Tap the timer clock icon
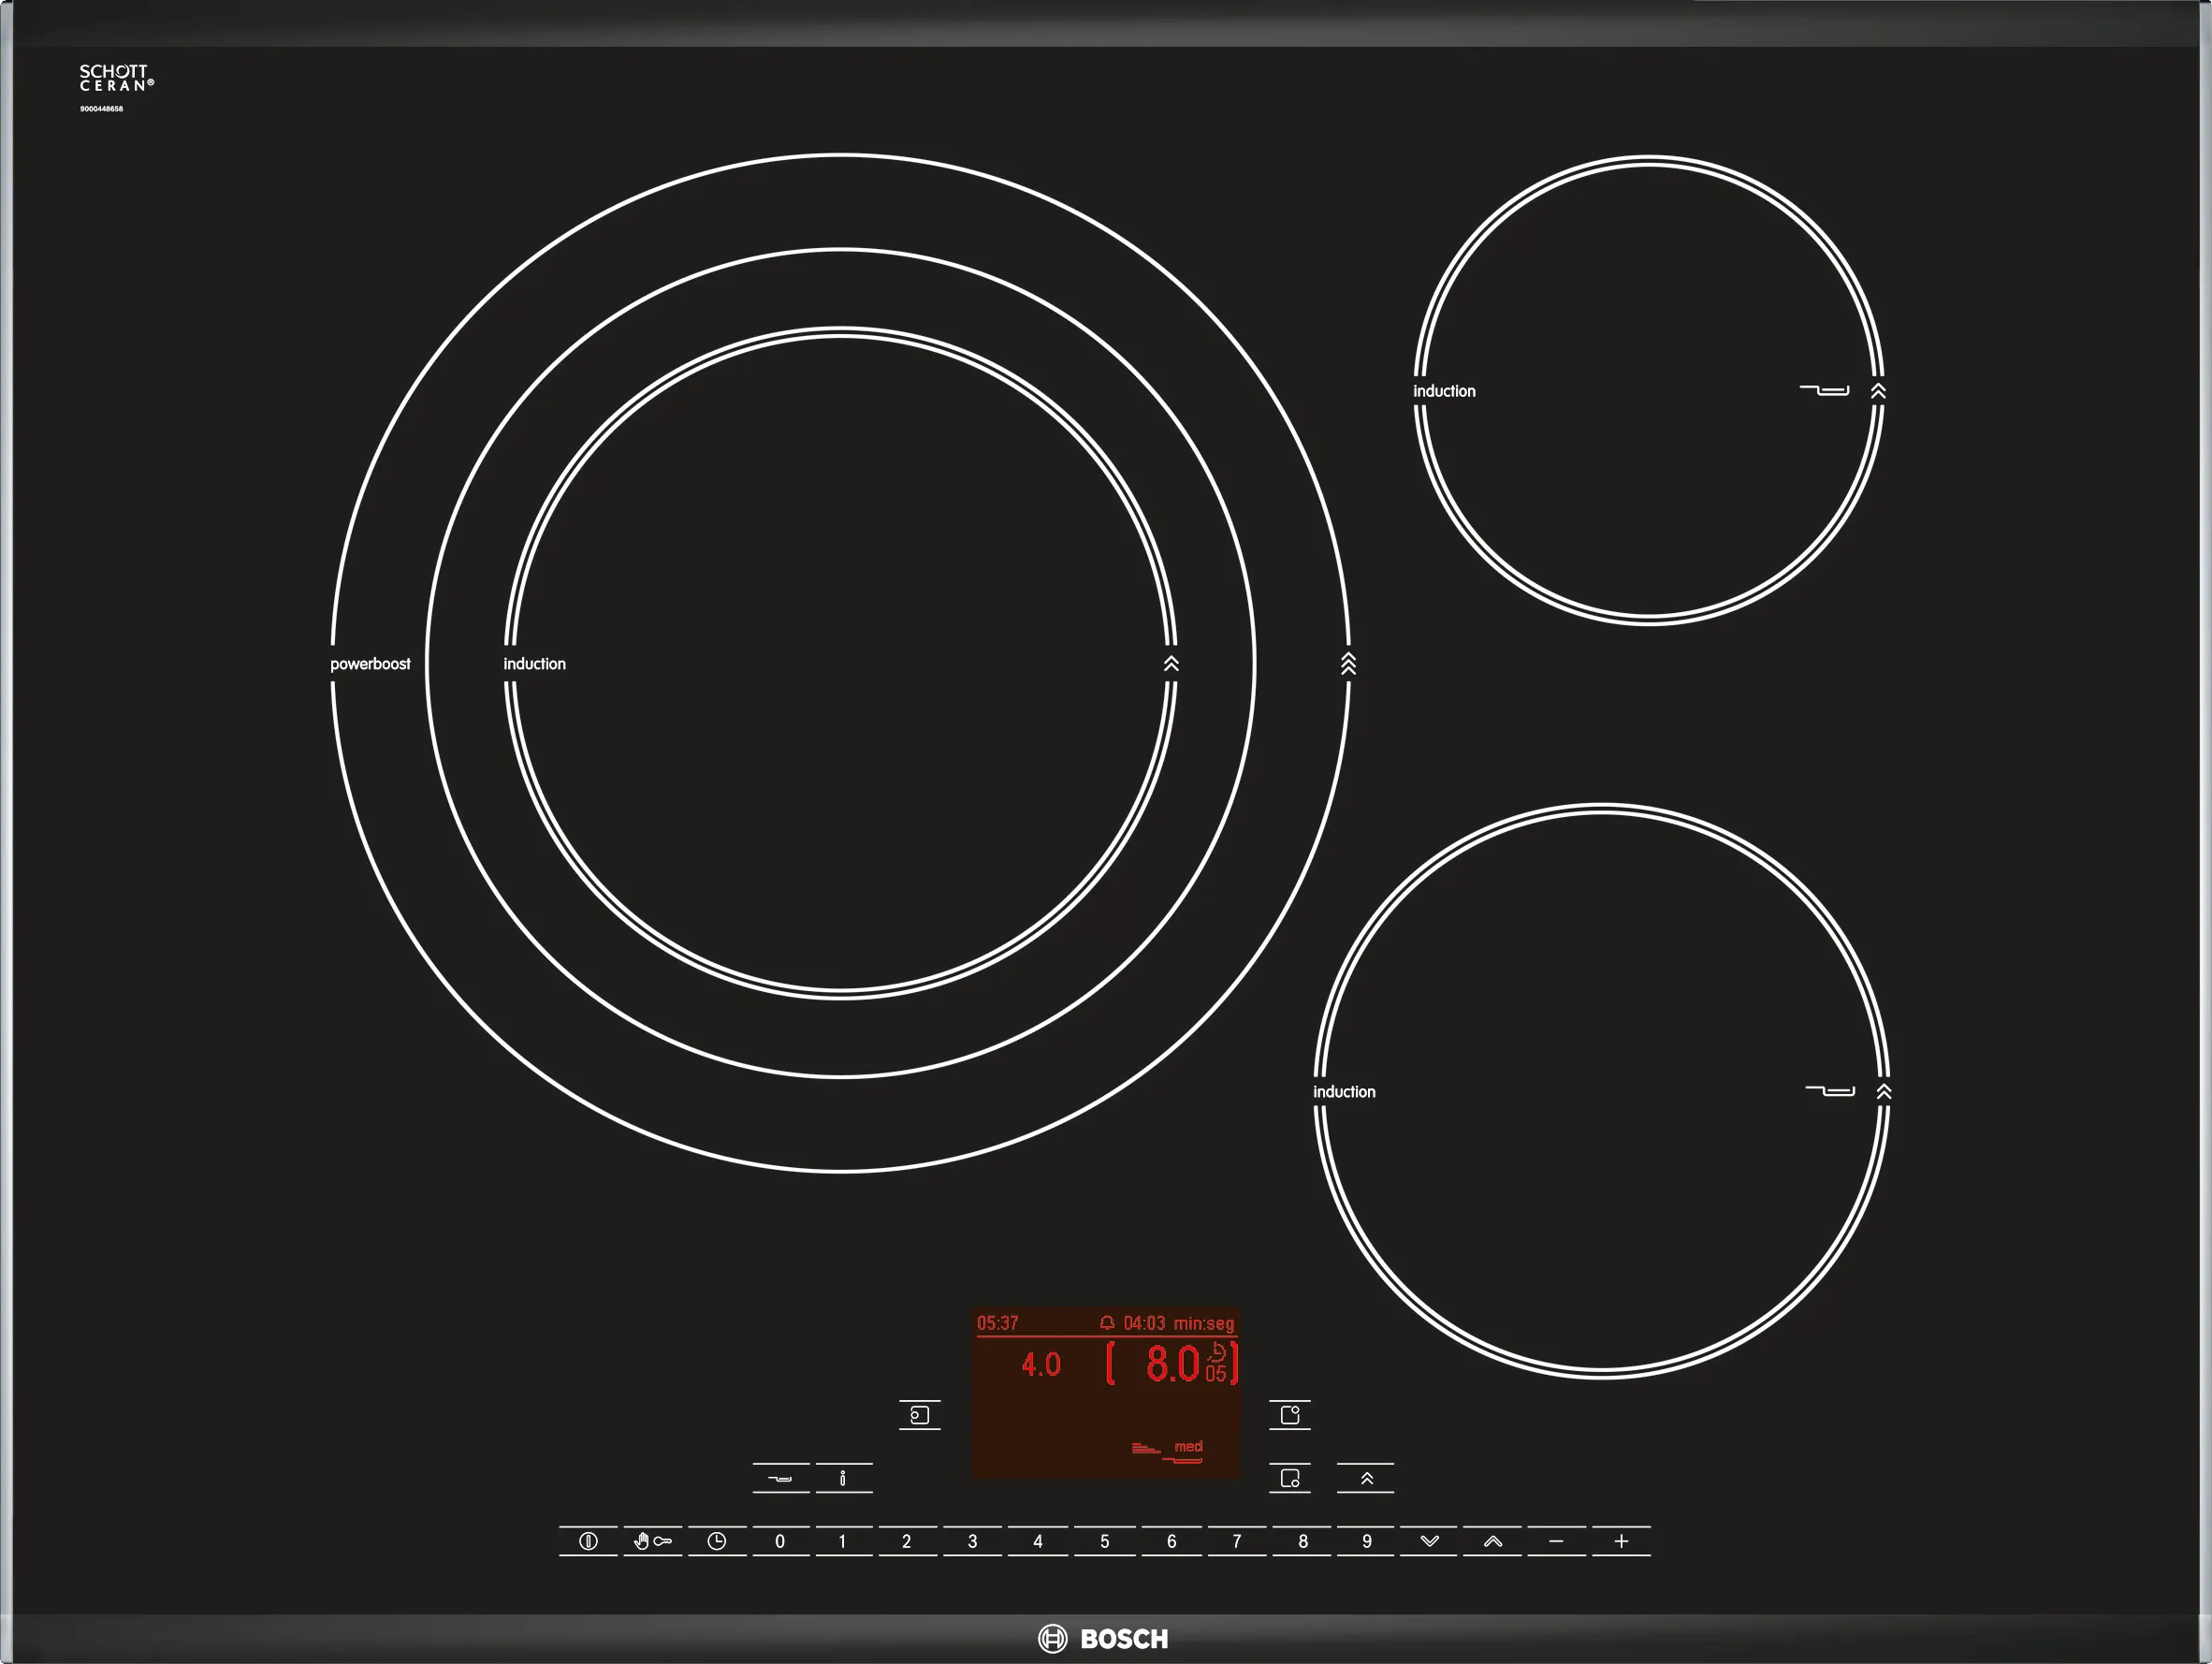This screenshot has height=1664, width=2212. pyautogui.click(x=716, y=1541)
